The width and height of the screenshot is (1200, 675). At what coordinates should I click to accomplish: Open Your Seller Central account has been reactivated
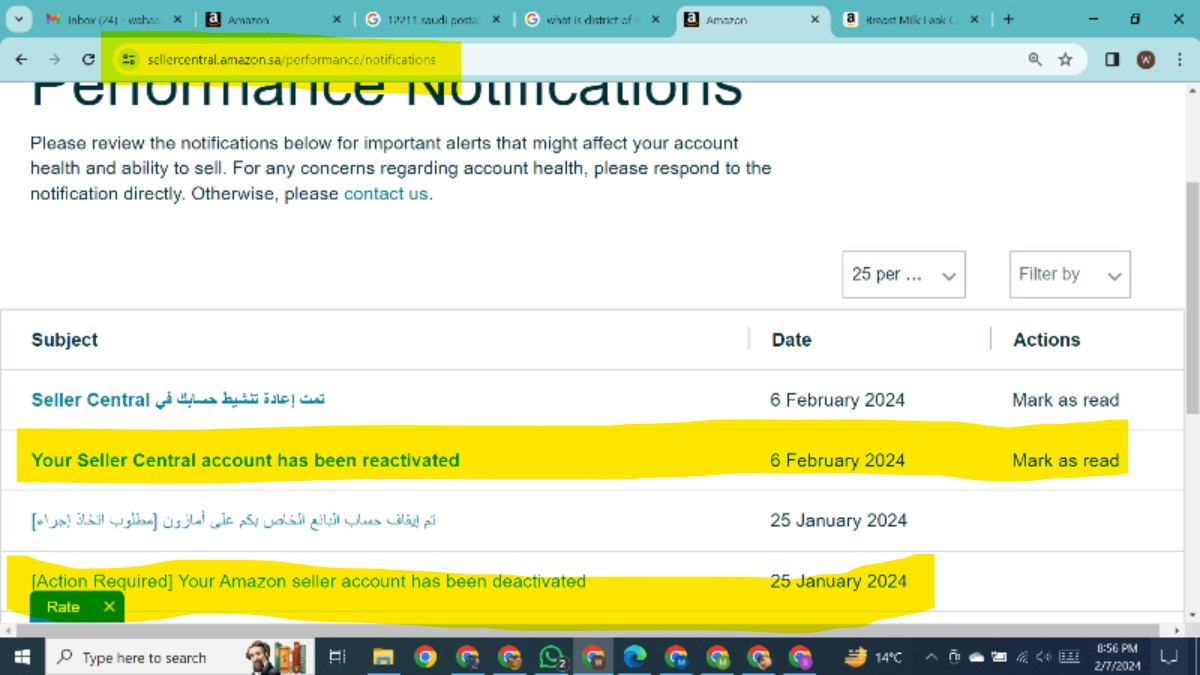[245, 460]
